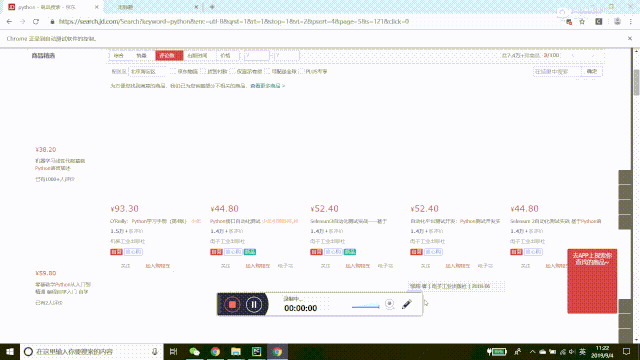The height and width of the screenshot is (360, 640).
Task: Open the Windows Start menu
Action: [10, 351]
